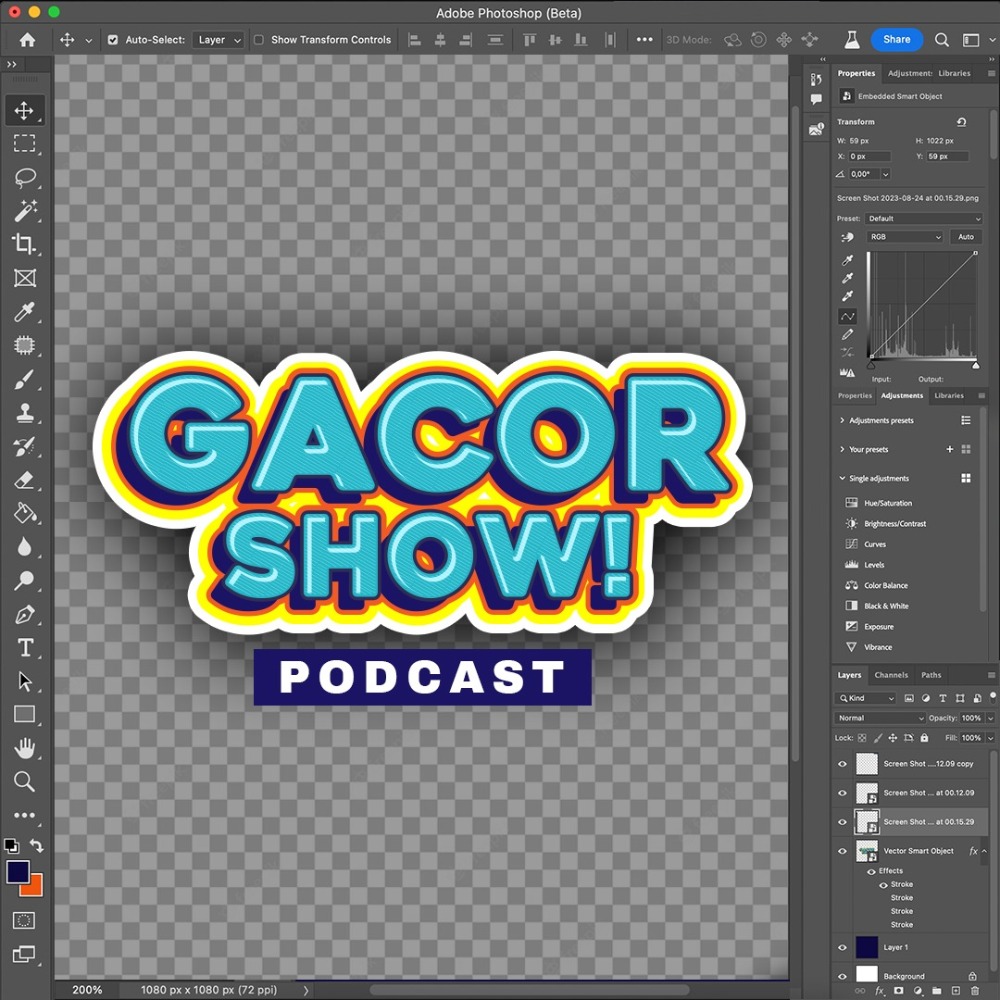
Task: Select the Lasso tool
Action: coord(24,177)
